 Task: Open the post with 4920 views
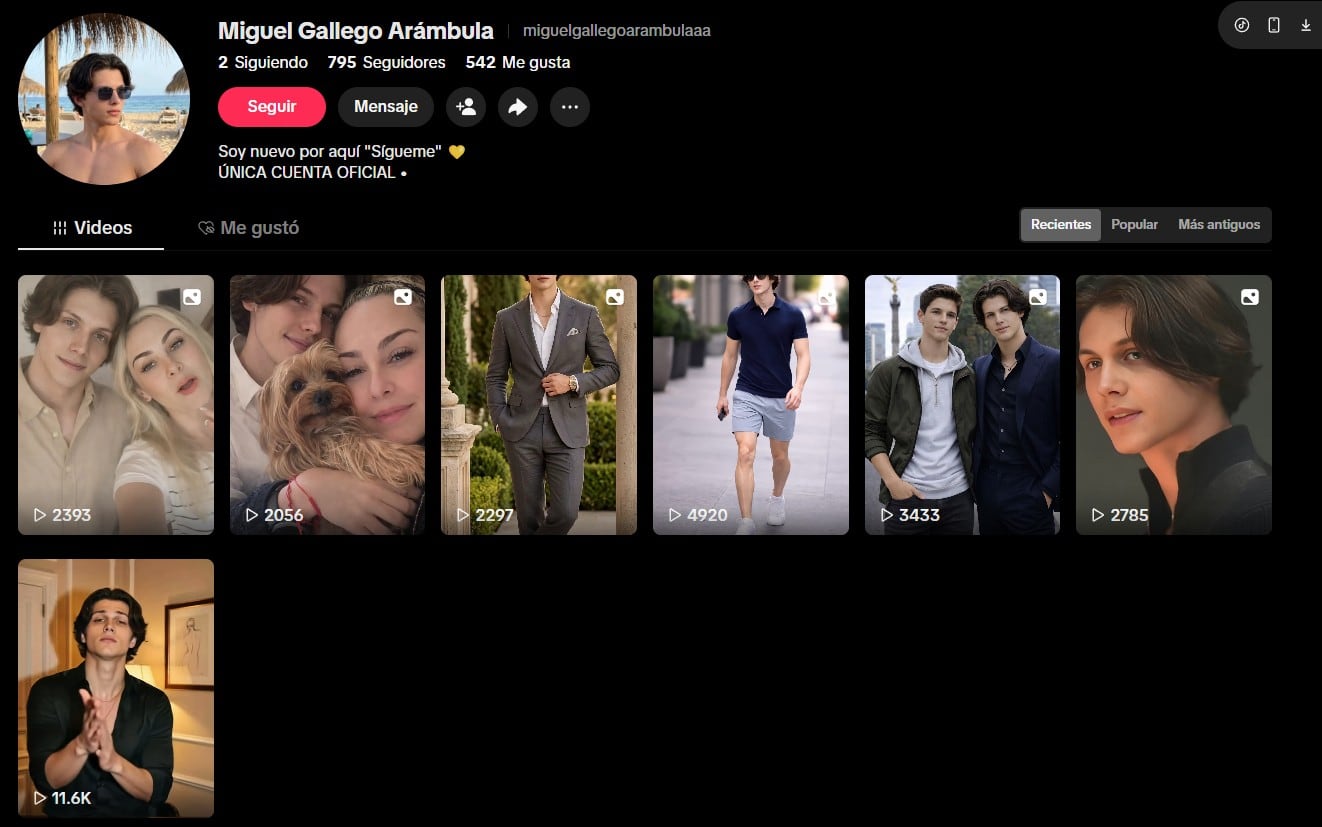750,404
